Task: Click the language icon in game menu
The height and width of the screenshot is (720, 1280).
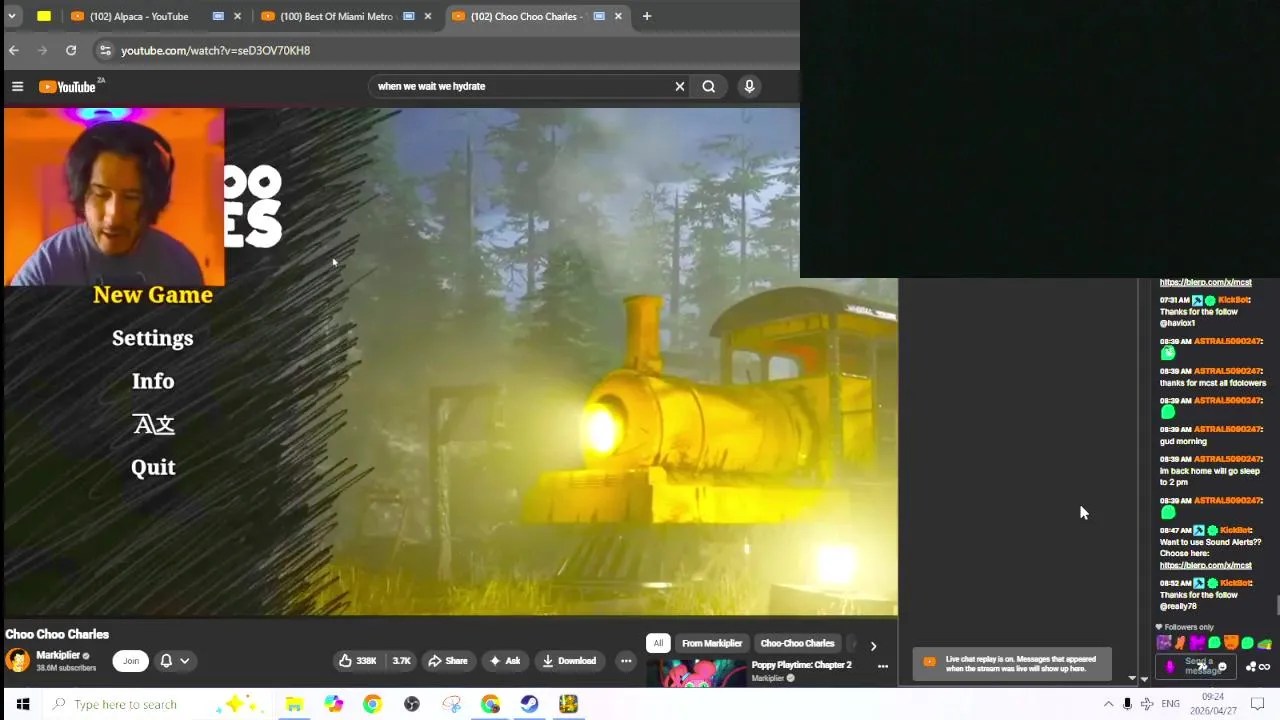Action: click(153, 424)
